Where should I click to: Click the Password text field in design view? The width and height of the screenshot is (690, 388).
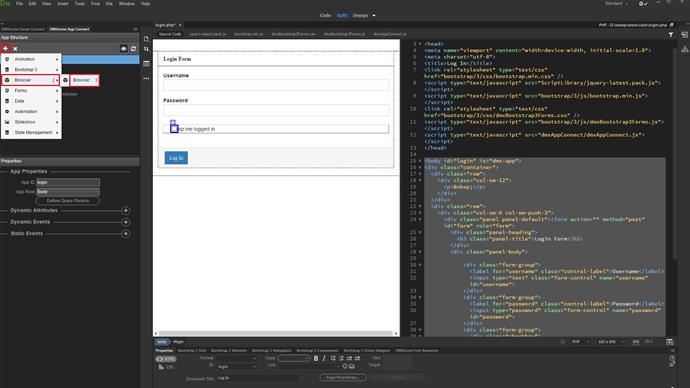[276, 110]
